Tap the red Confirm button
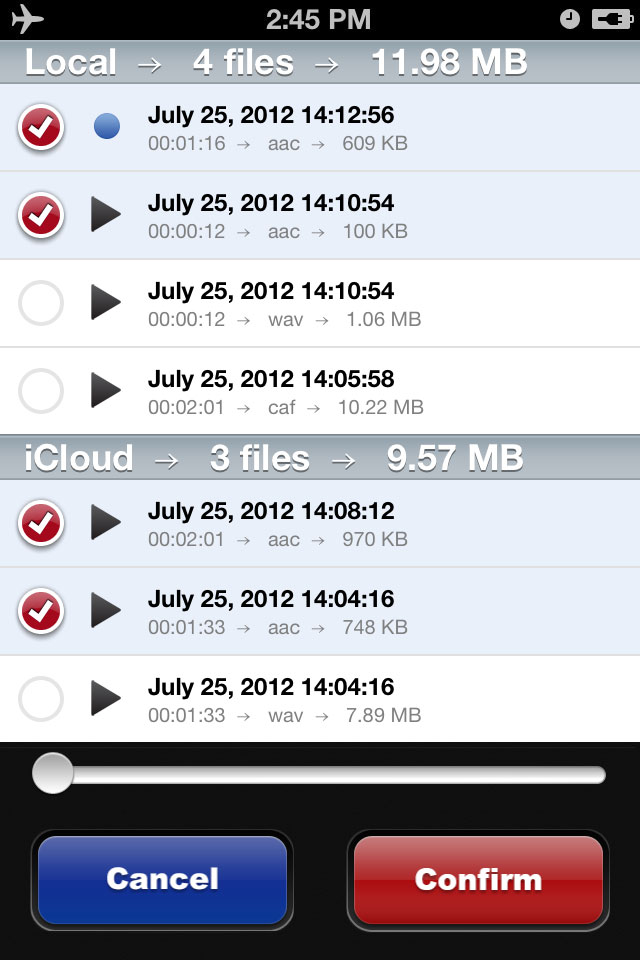 478,880
